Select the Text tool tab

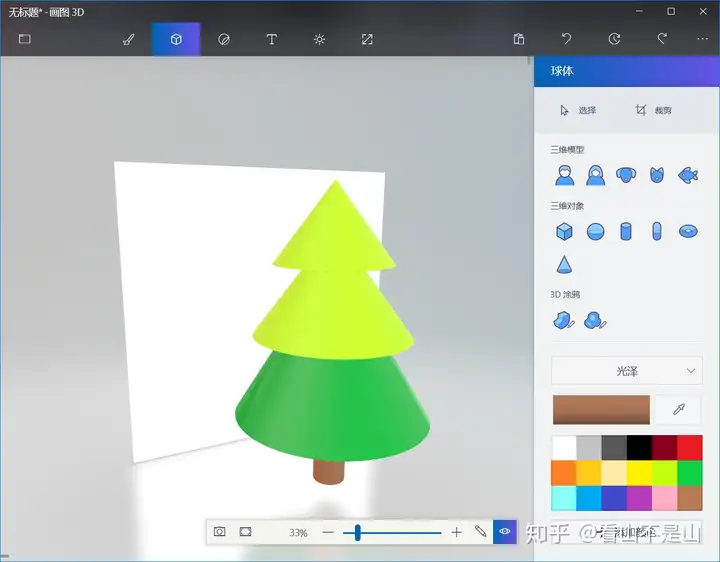(x=271, y=39)
